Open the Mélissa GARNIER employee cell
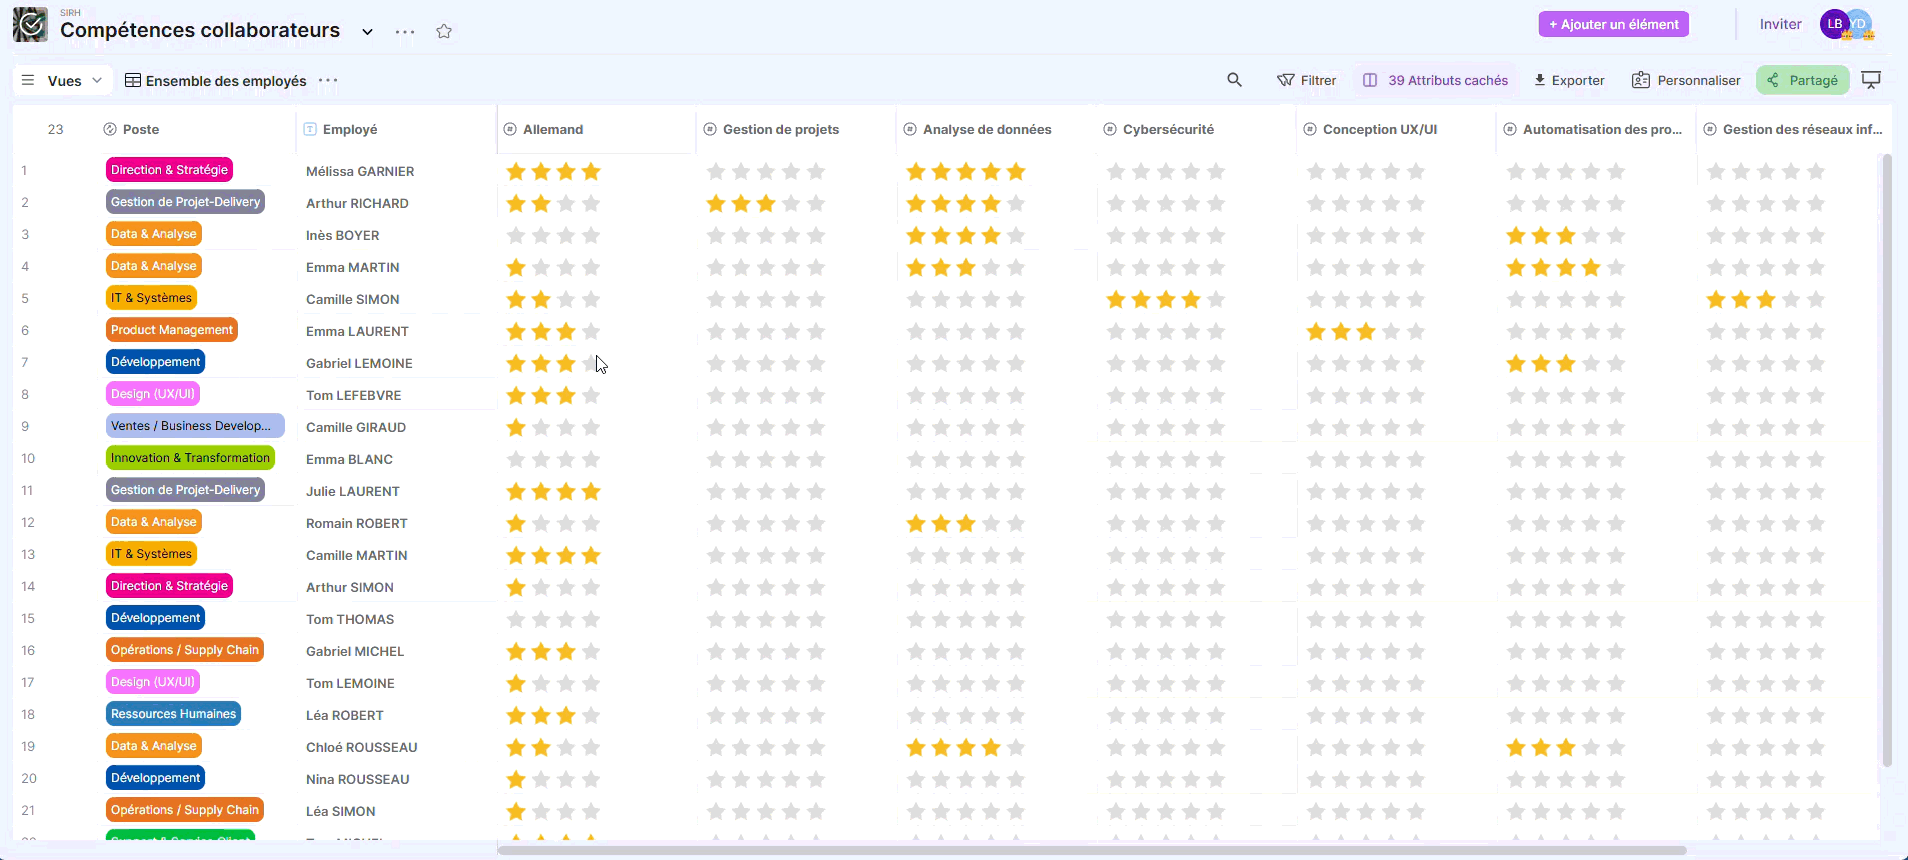Viewport: 1908px width, 860px height. click(360, 171)
